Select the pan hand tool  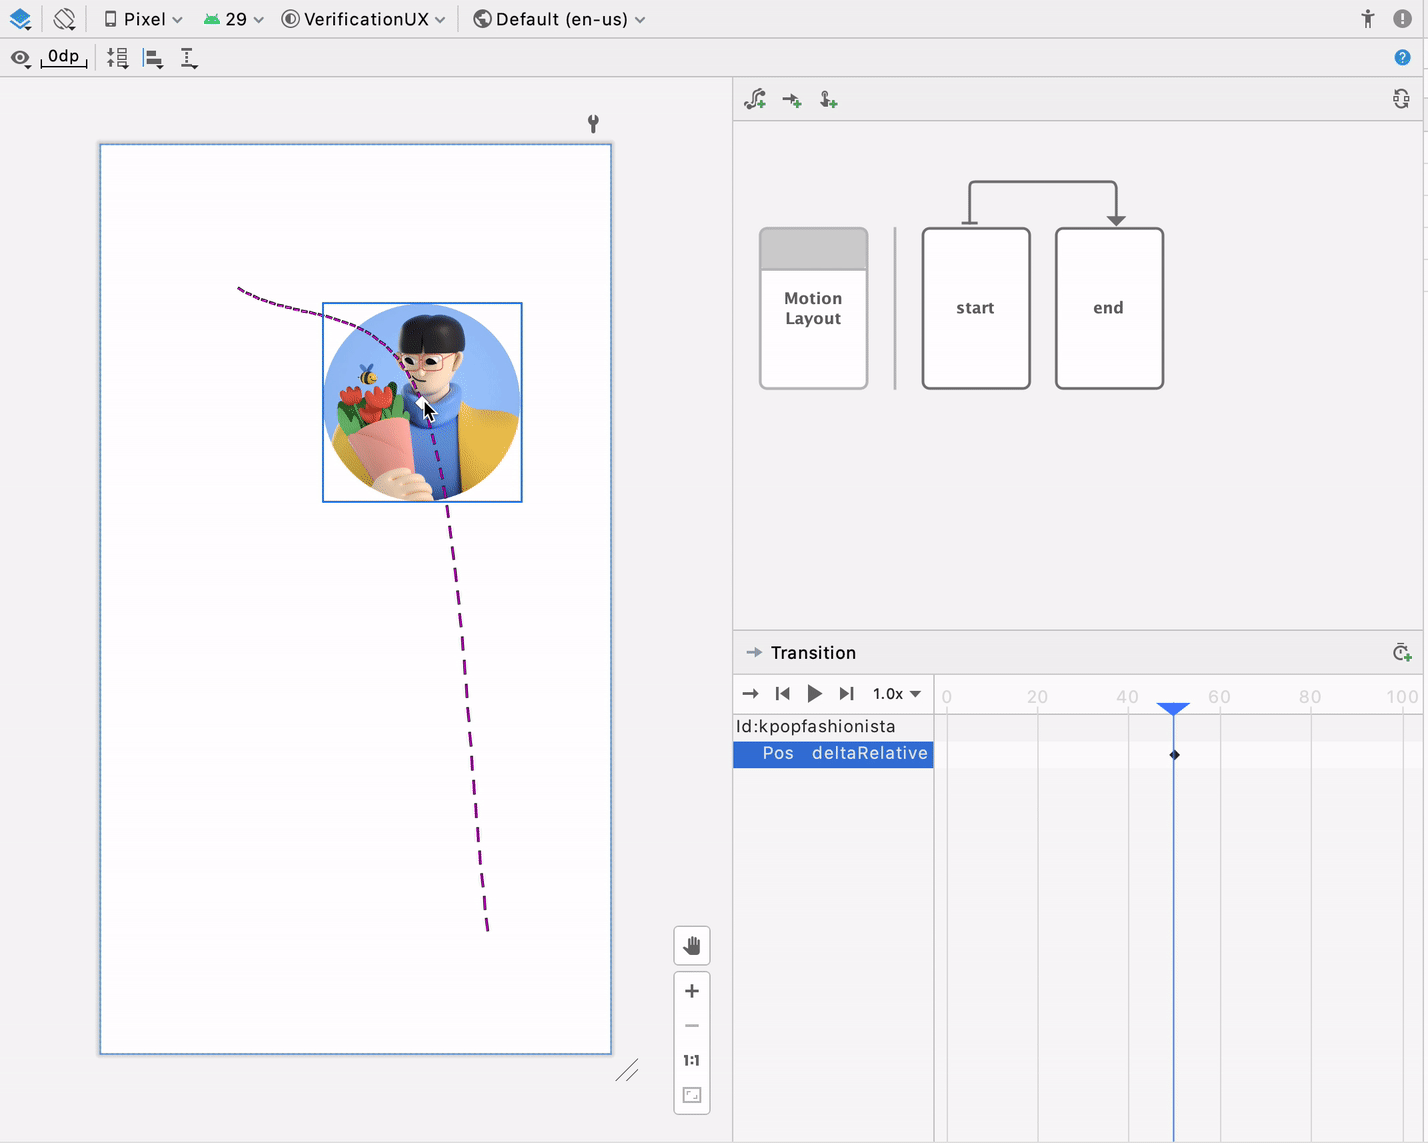(691, 946)
